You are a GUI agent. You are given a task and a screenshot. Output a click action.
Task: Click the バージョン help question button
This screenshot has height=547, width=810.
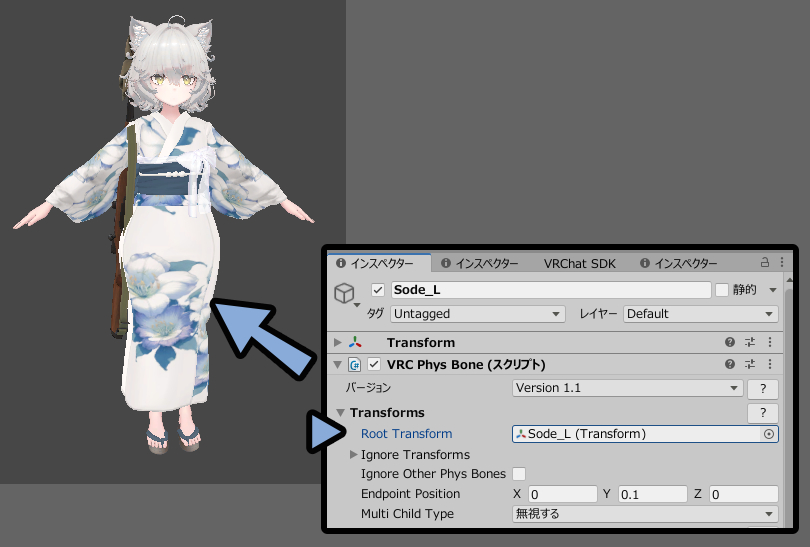click(762, 388)
